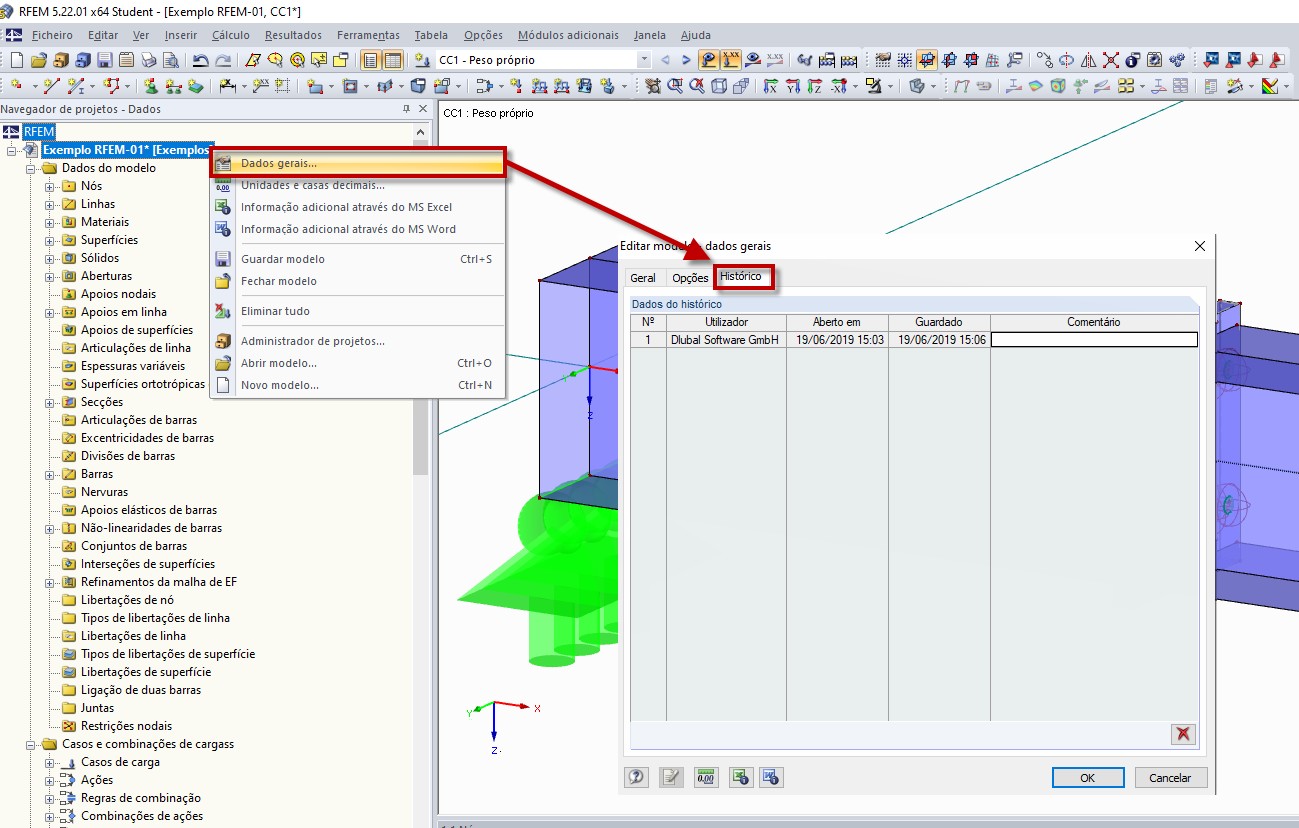Image resolution: width=1299 pixels, height=828 pixels.
Task: Switch to the Opções tab in the dialog
Action: (x=690, y=278)
